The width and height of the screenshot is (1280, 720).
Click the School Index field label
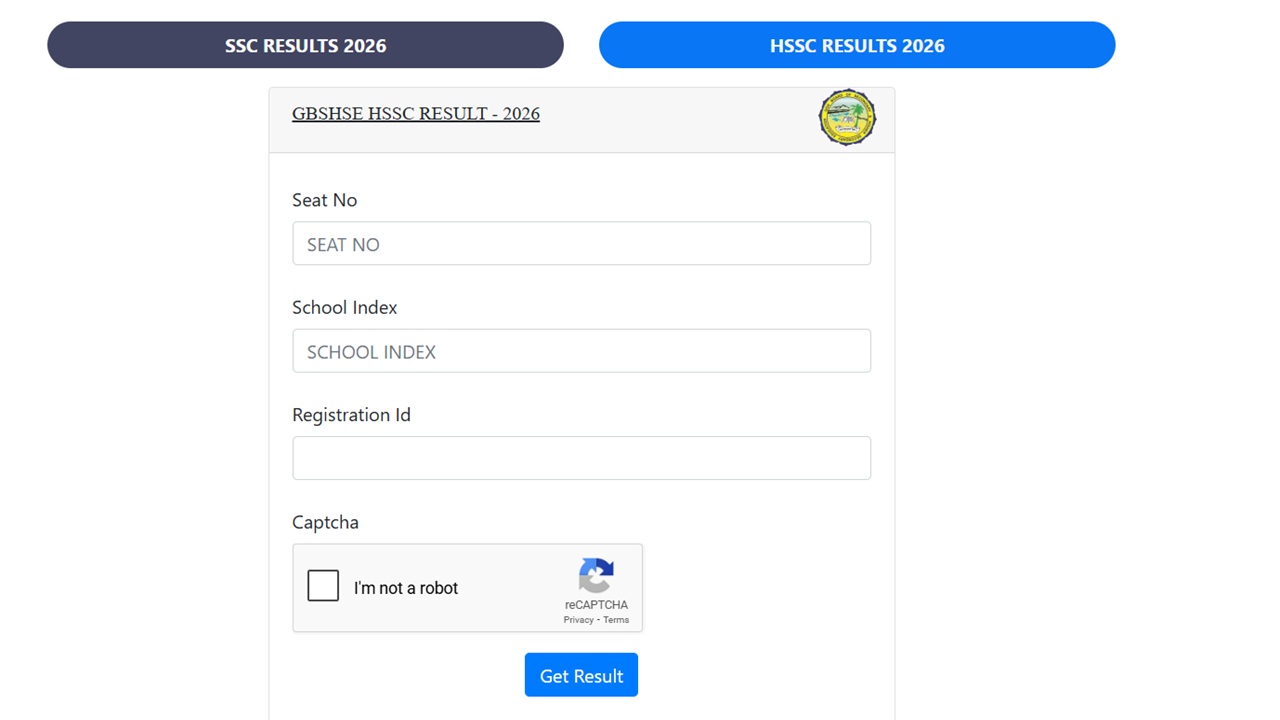(x=344, y=307)
